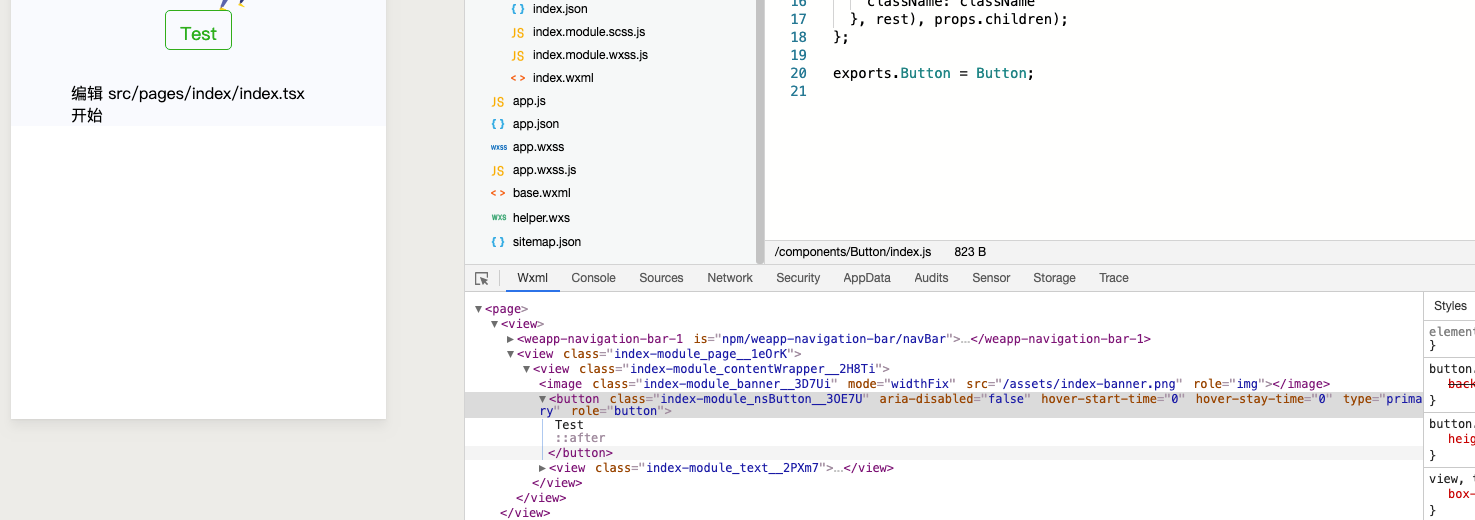This screenshot has width=1475, height=520.
Task: Click the wxss icon beside app.wxss
Action: (x=498, y=147)
